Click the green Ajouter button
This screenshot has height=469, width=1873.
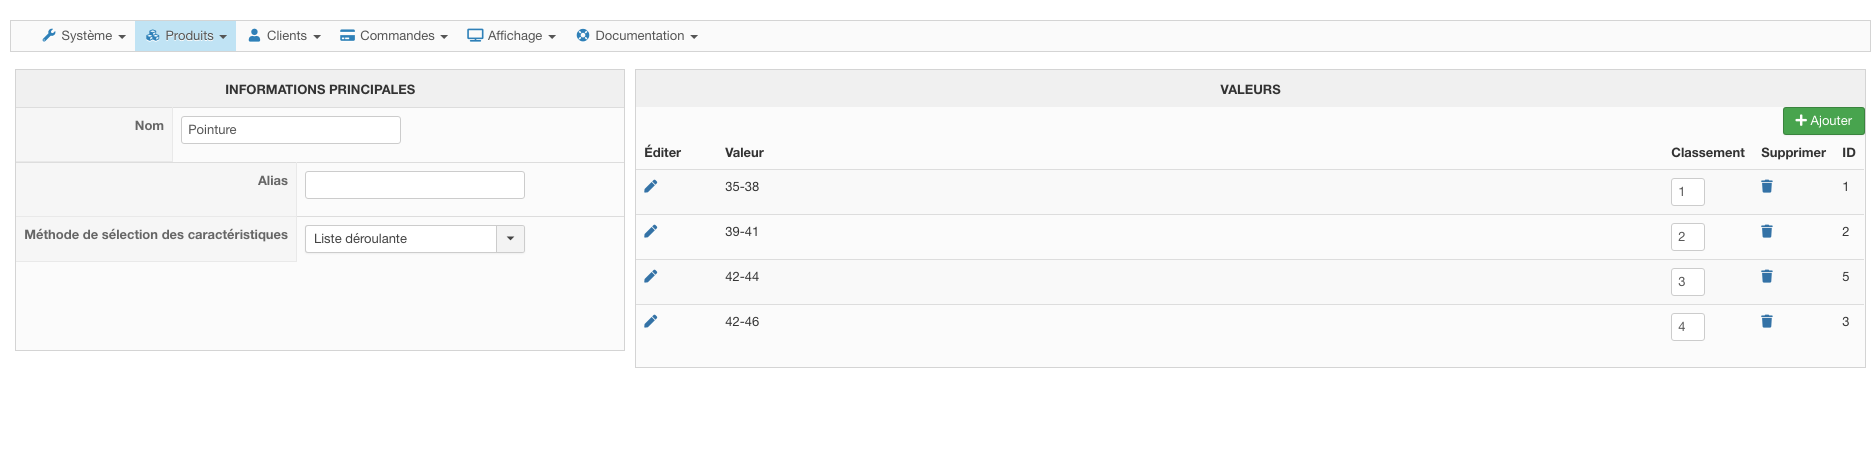1823,121
